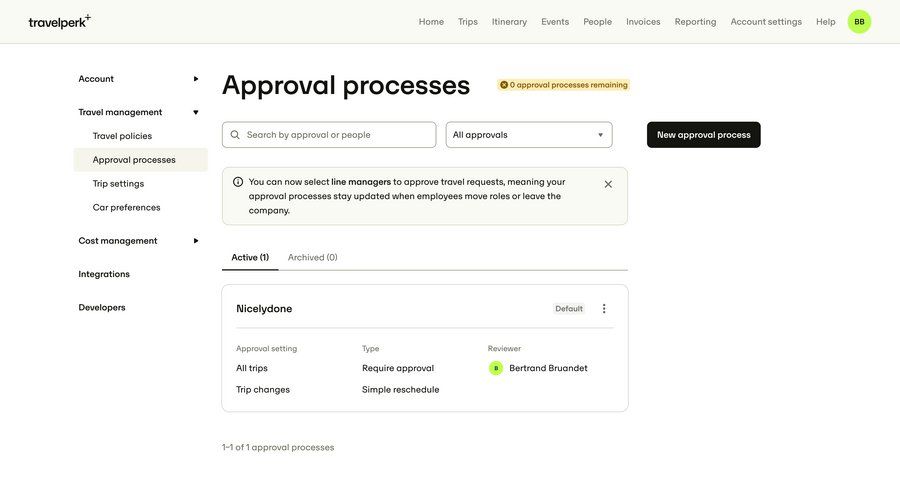Open Events in the top navigation
900x484 pixels.
pos(555,22)
